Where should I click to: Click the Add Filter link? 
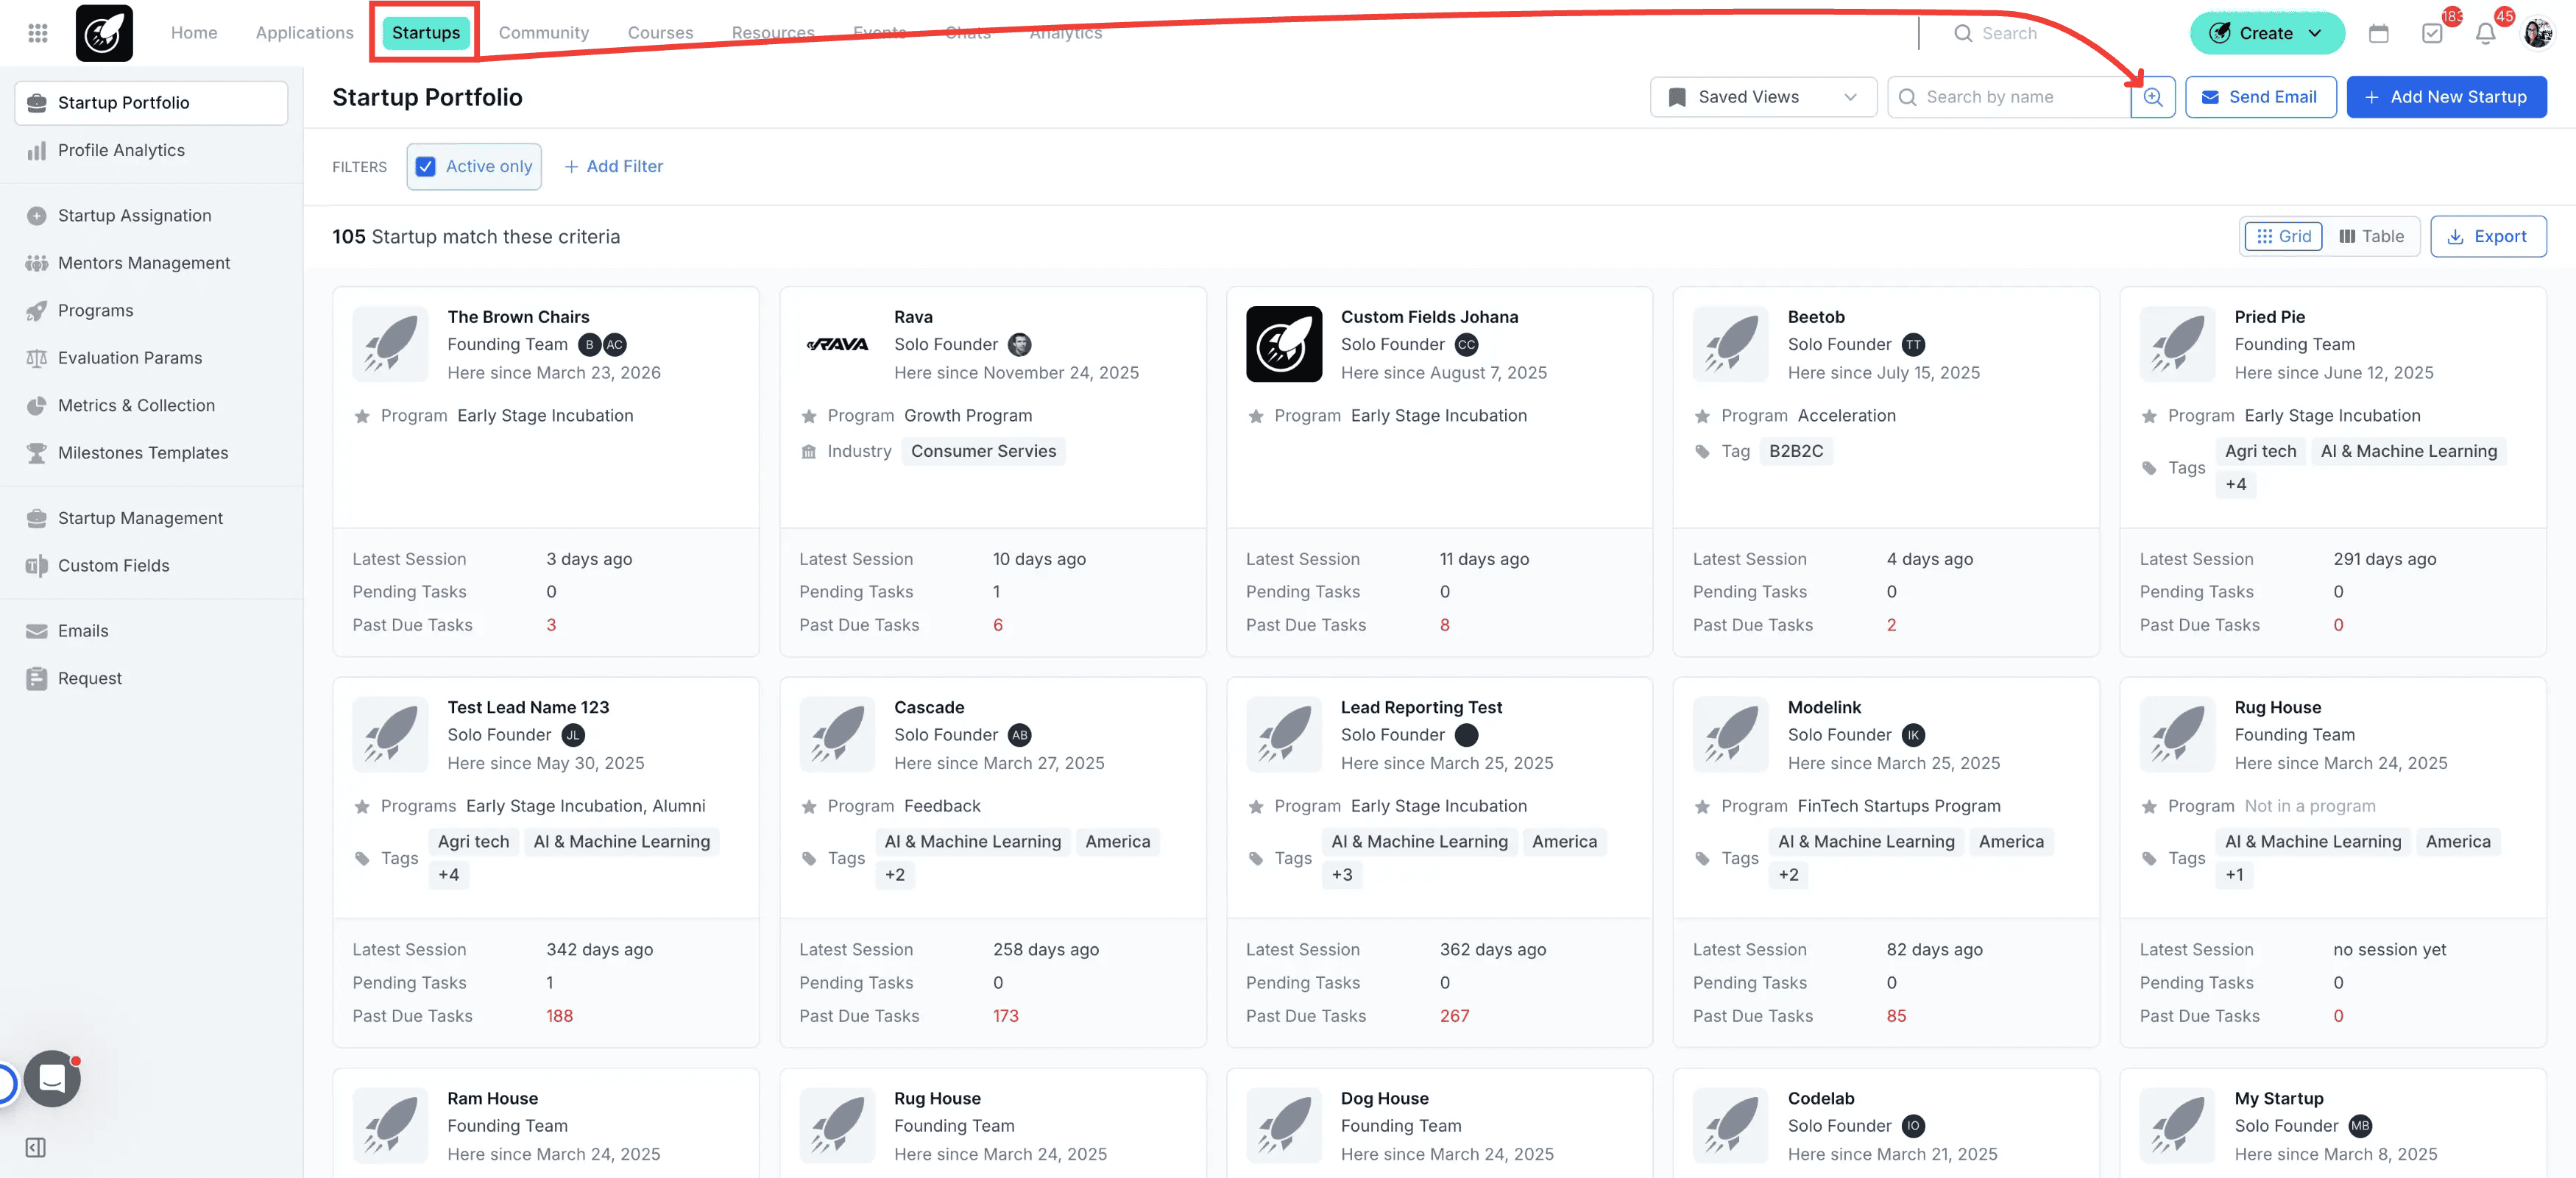pos(614,166)
